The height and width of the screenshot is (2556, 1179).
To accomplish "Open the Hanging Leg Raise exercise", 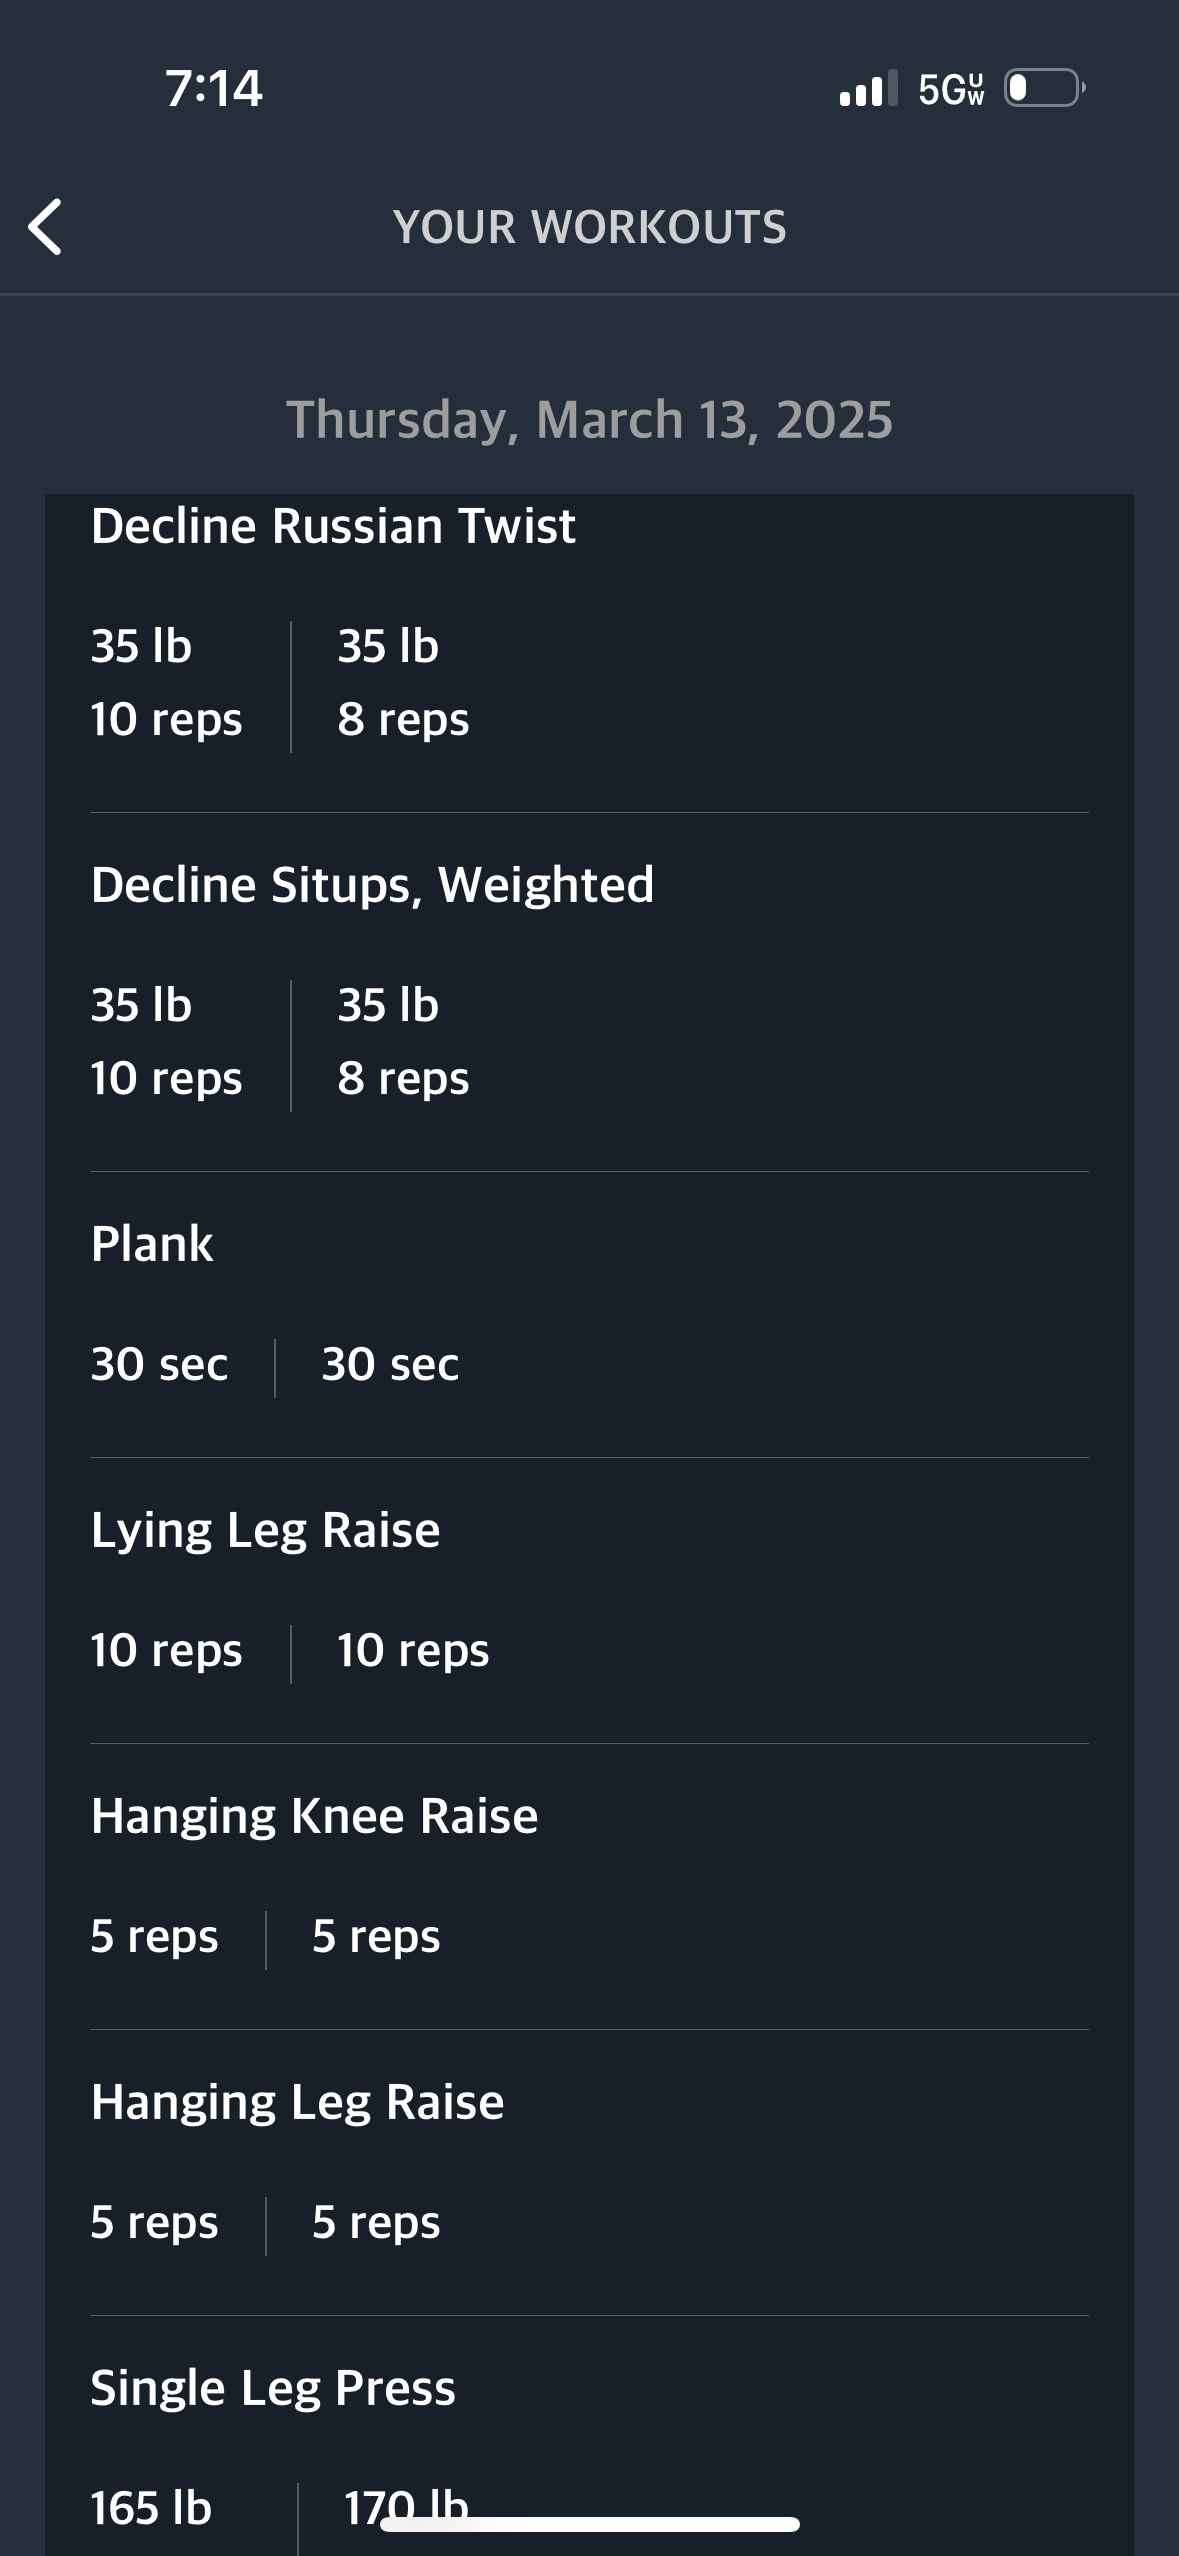I will pyautogui.click(x=297, y=2102).
